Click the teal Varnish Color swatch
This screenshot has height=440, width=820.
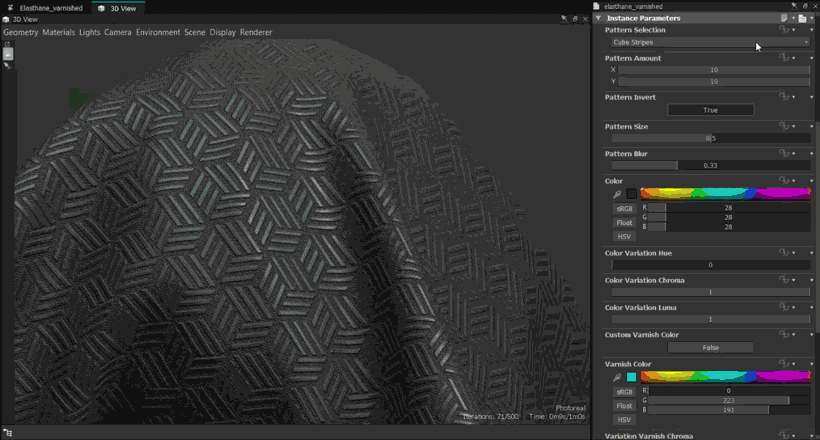[632, 377]
